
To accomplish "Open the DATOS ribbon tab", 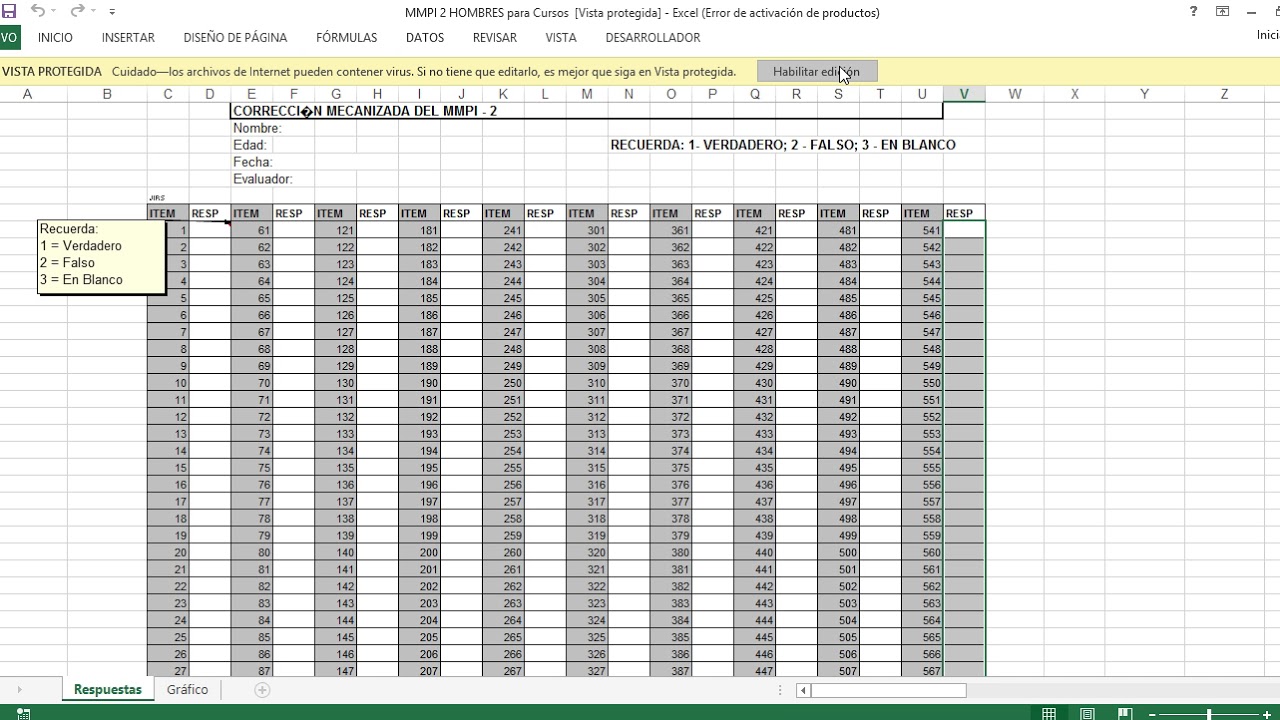I will click(x=425, y=37).
